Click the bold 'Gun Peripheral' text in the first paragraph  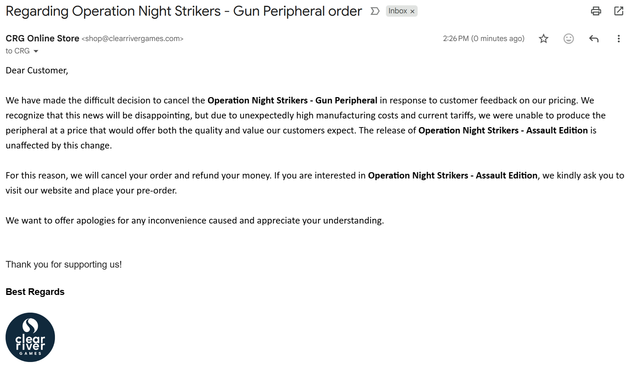point(346,100)
